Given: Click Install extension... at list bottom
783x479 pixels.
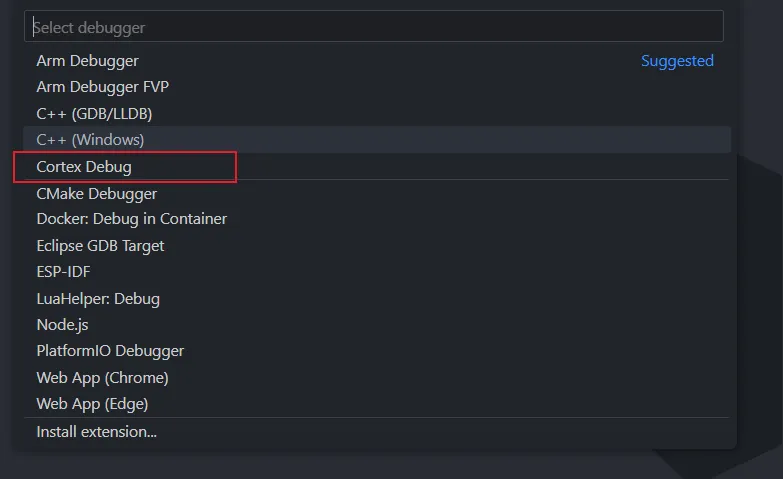Looking at the screenshot, I should (96, 432).
